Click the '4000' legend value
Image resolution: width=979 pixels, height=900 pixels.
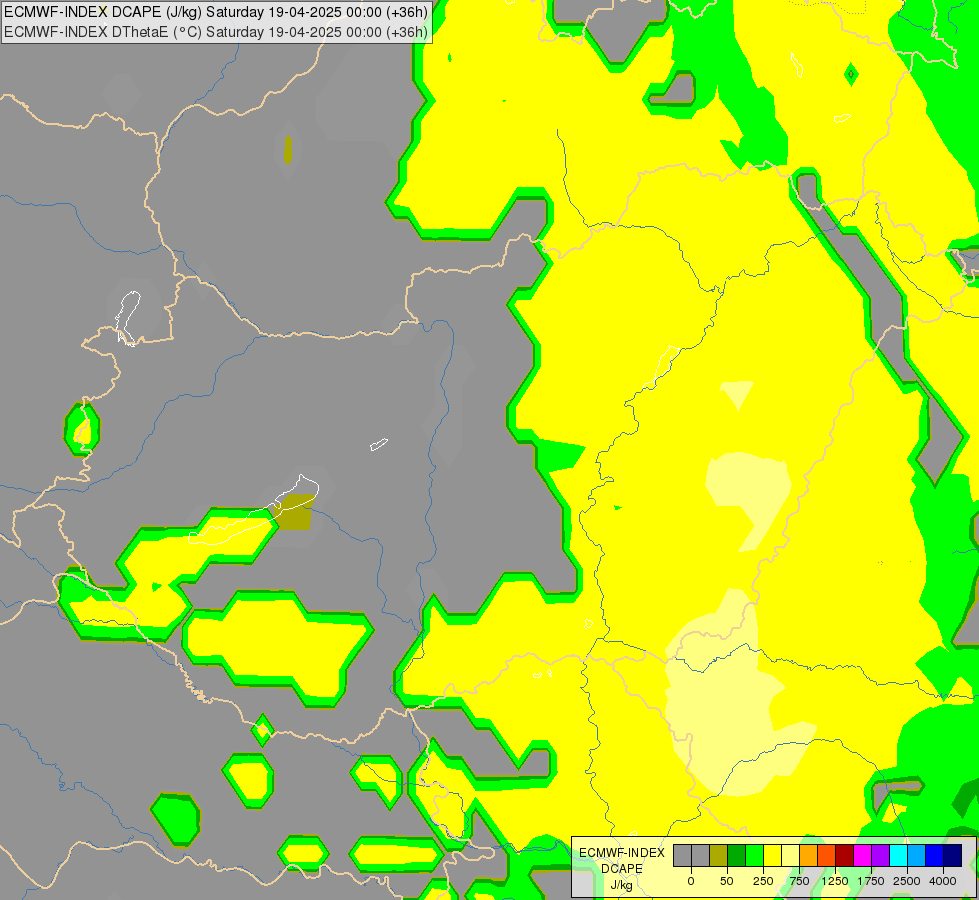point(943,881)
